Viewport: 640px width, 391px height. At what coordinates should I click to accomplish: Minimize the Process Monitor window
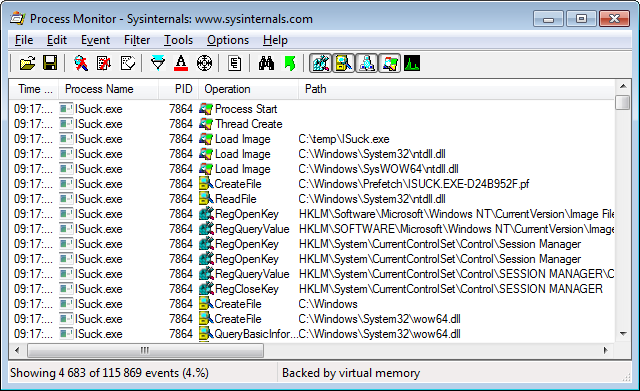pos(549,19)
